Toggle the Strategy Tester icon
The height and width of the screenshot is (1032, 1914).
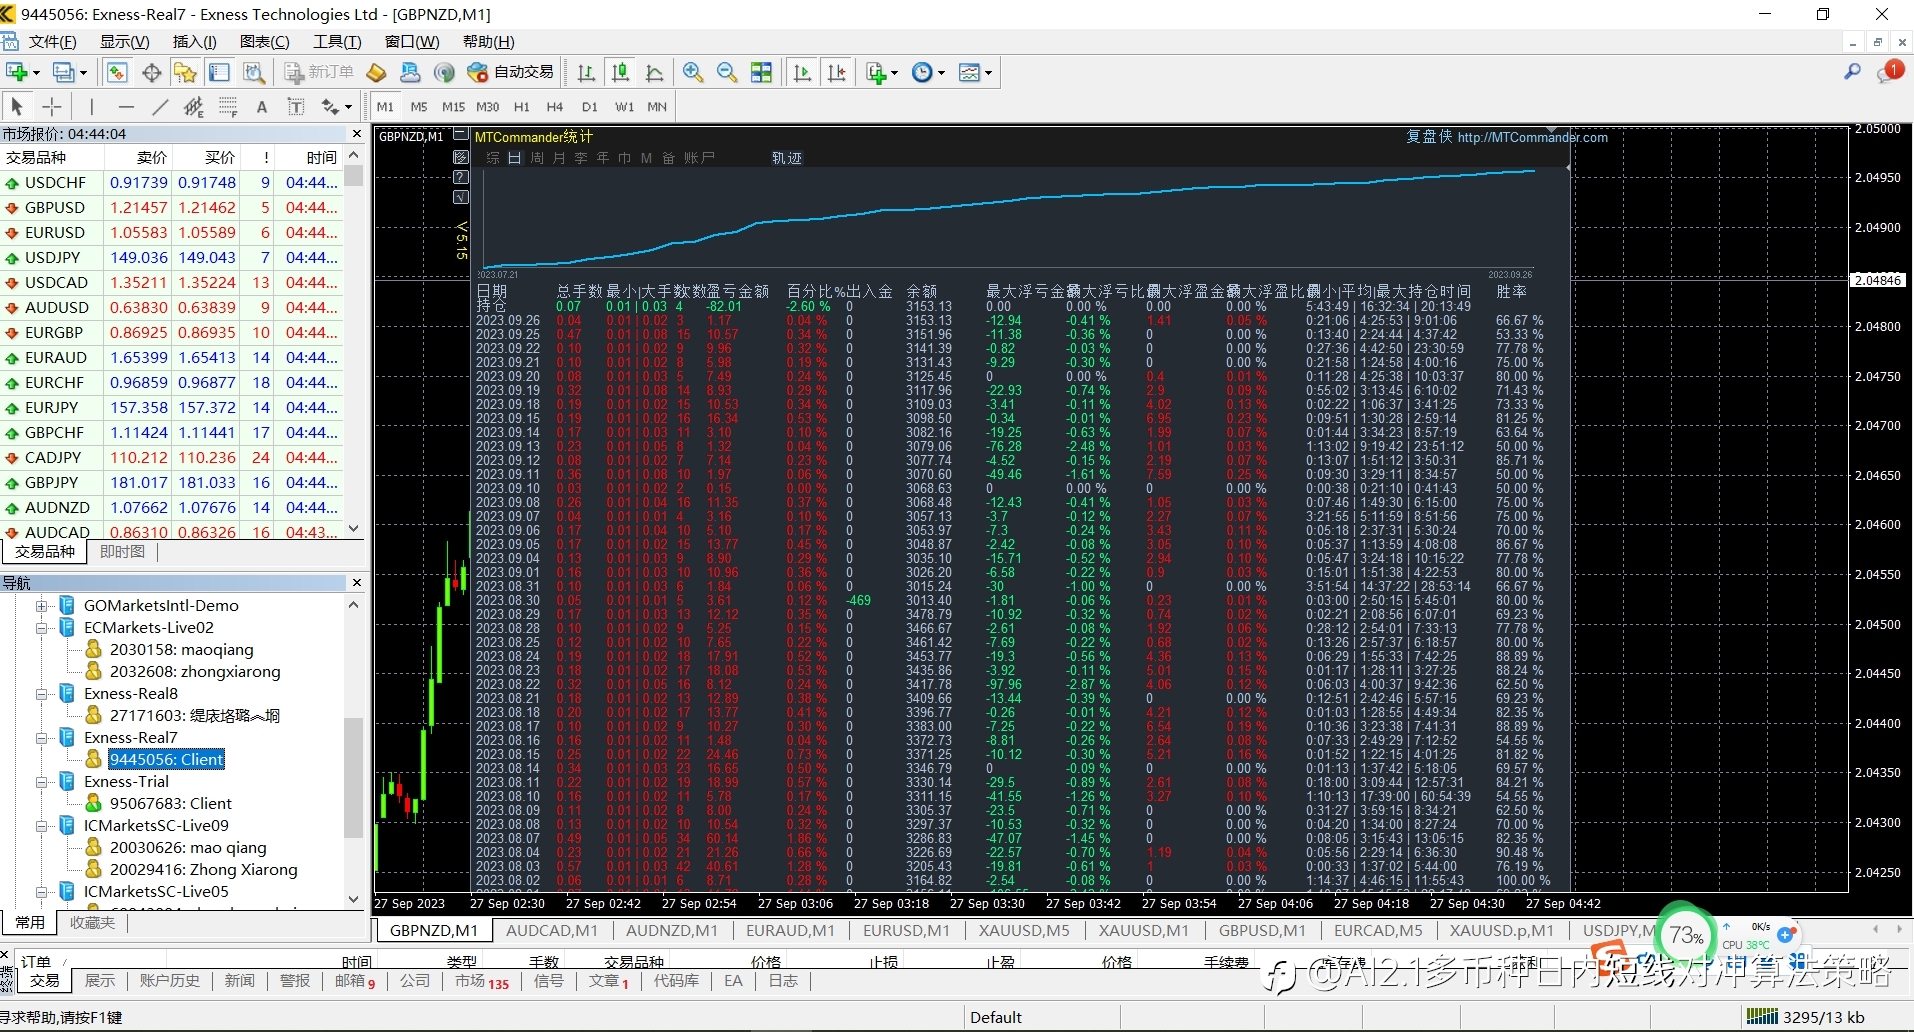tap(254, 72)
